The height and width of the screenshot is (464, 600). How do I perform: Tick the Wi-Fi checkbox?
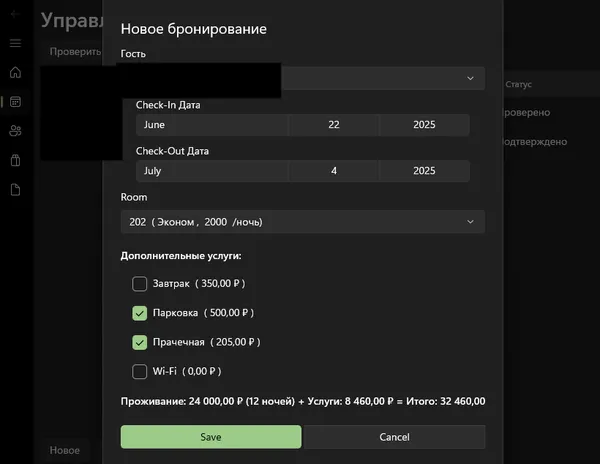140,372
